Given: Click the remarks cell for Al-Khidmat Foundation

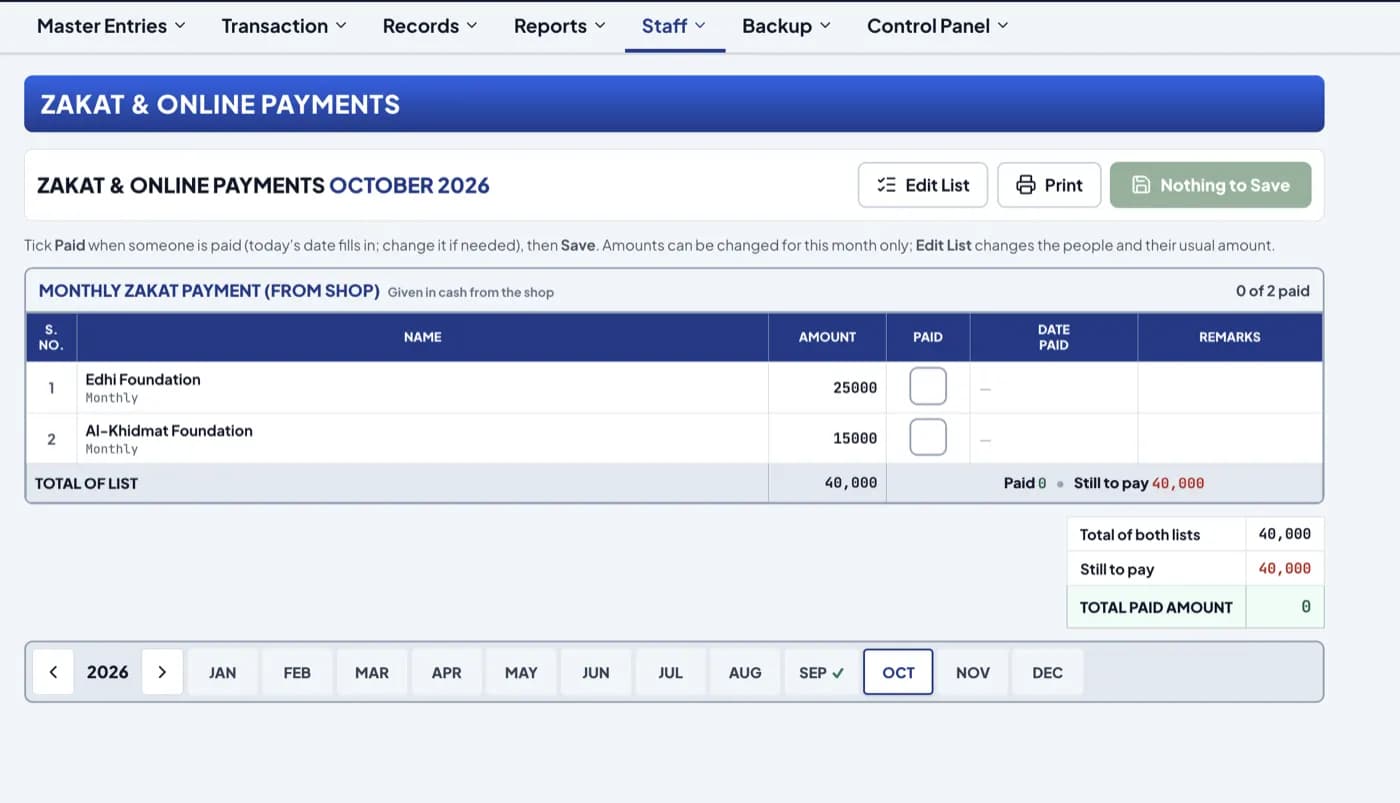Looking at the screenshot, I should 1230,438.
